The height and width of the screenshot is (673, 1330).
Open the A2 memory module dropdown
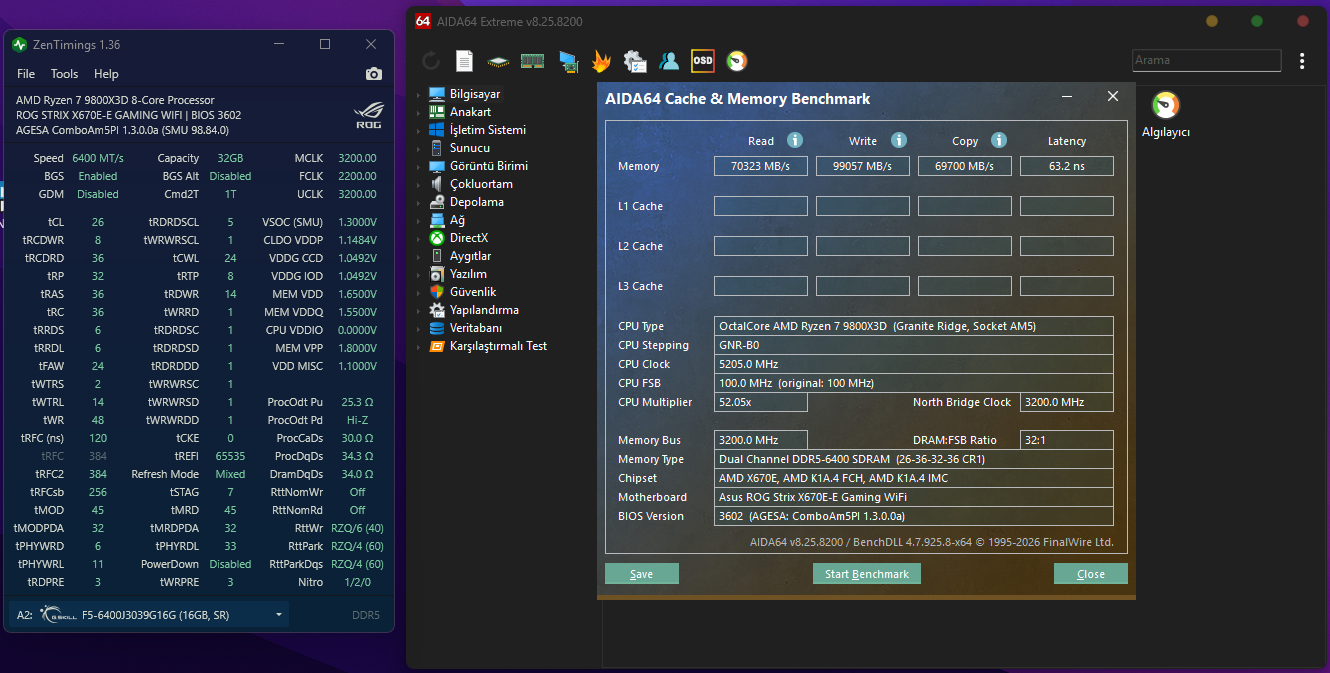click(148, 614)
